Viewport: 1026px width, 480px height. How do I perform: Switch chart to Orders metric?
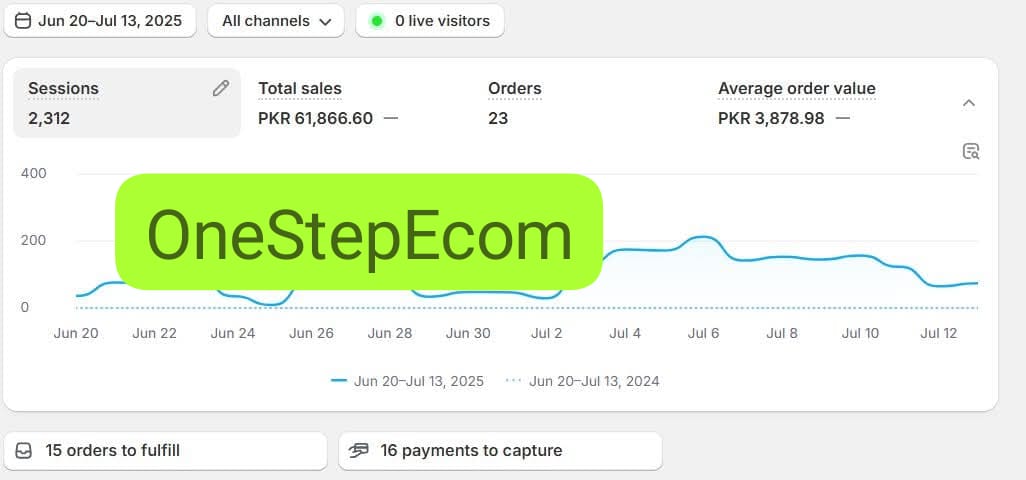coord(515,103)
